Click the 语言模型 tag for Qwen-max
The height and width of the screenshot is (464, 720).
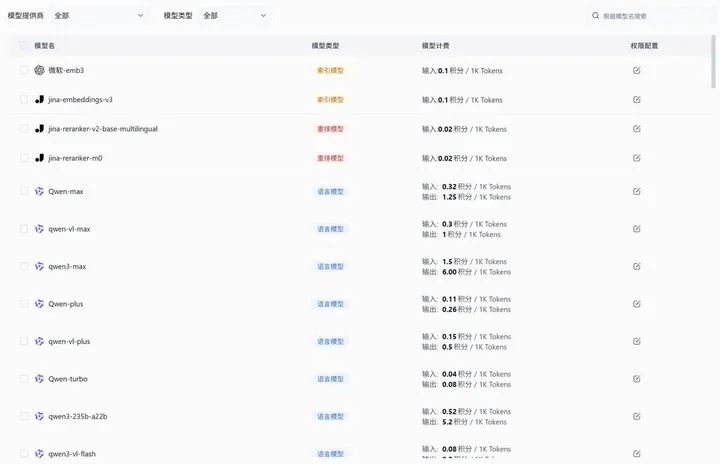click(x=330, y=192)
